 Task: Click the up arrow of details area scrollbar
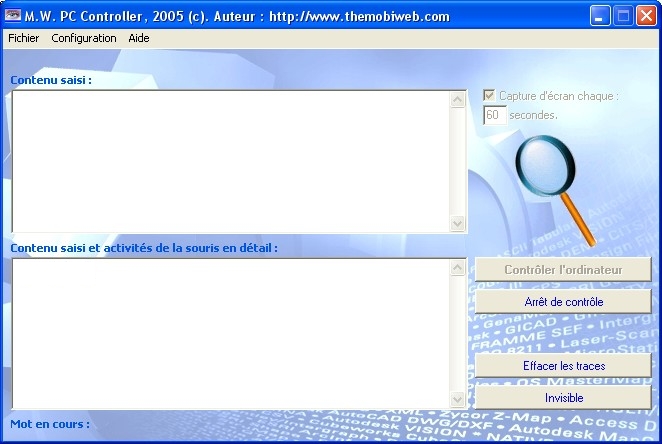[458, 267]
